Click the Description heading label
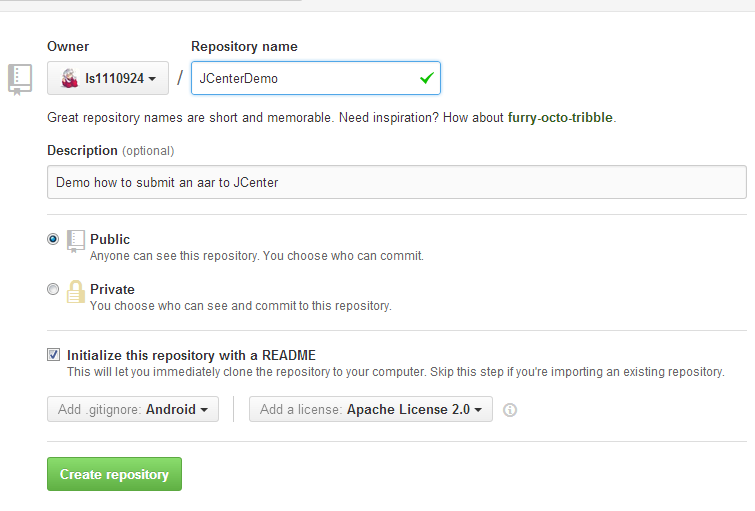Viewport: 755px width, 511px height. pyautogui.click(x=82, y=150)
